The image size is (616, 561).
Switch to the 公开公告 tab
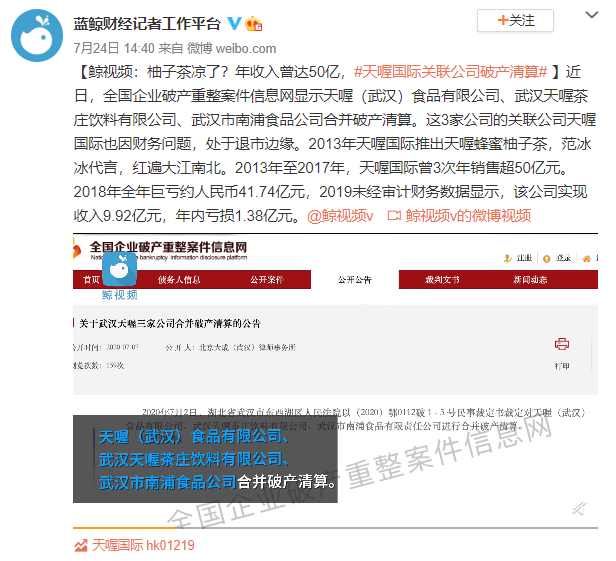pyautogui.click(x=355, y=280)
